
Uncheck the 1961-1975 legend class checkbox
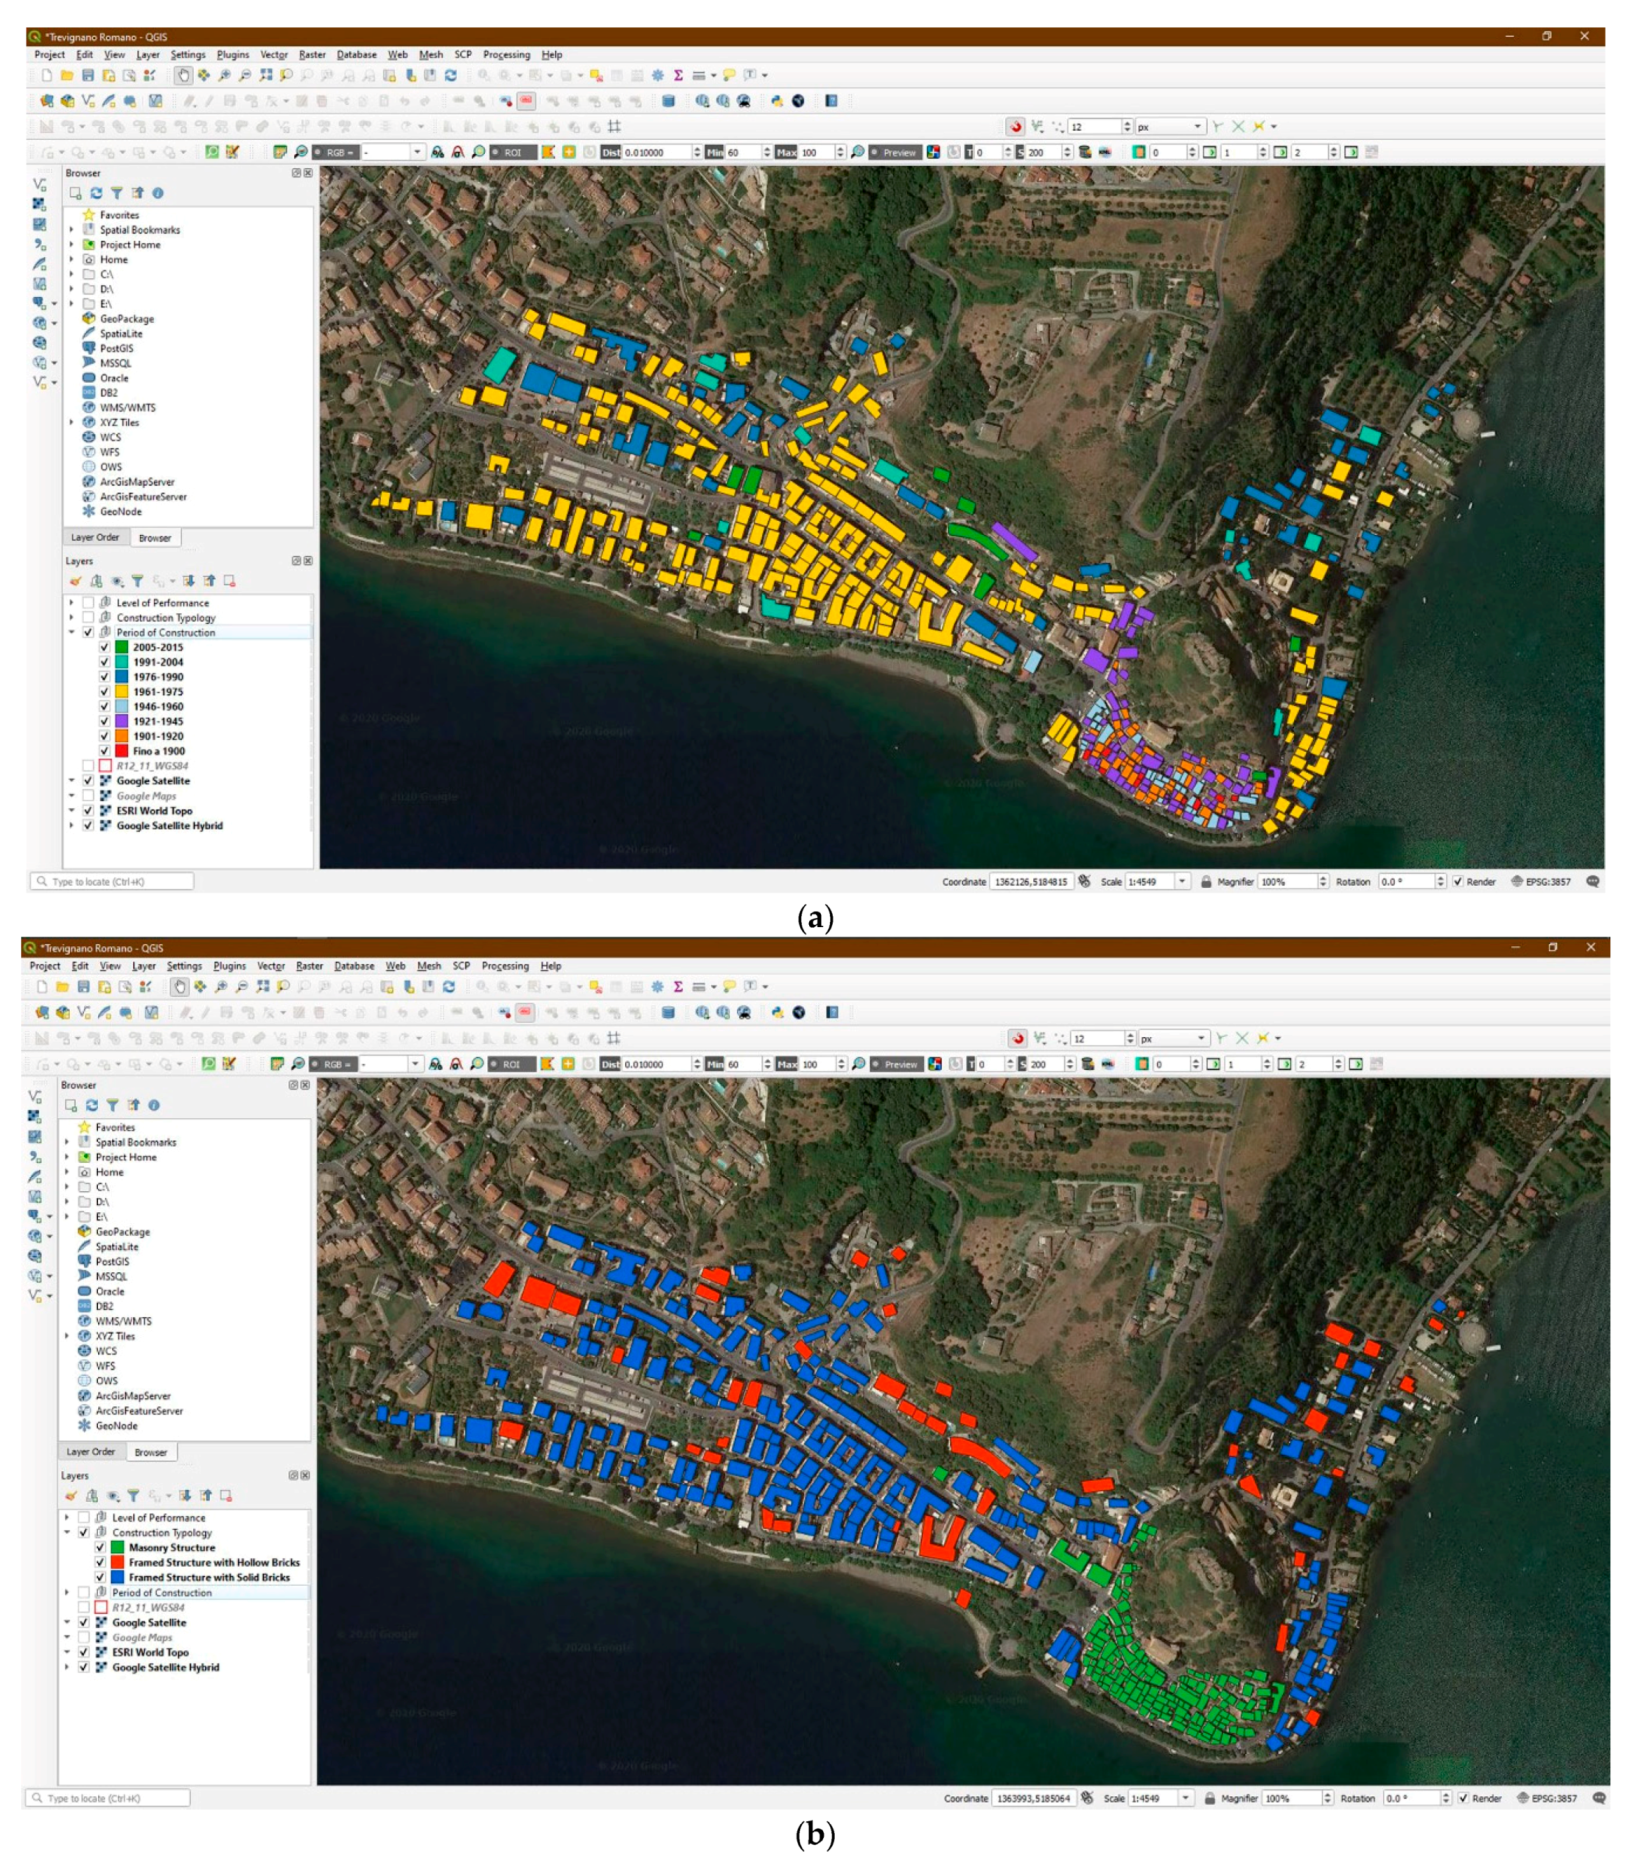coord(105,692)
